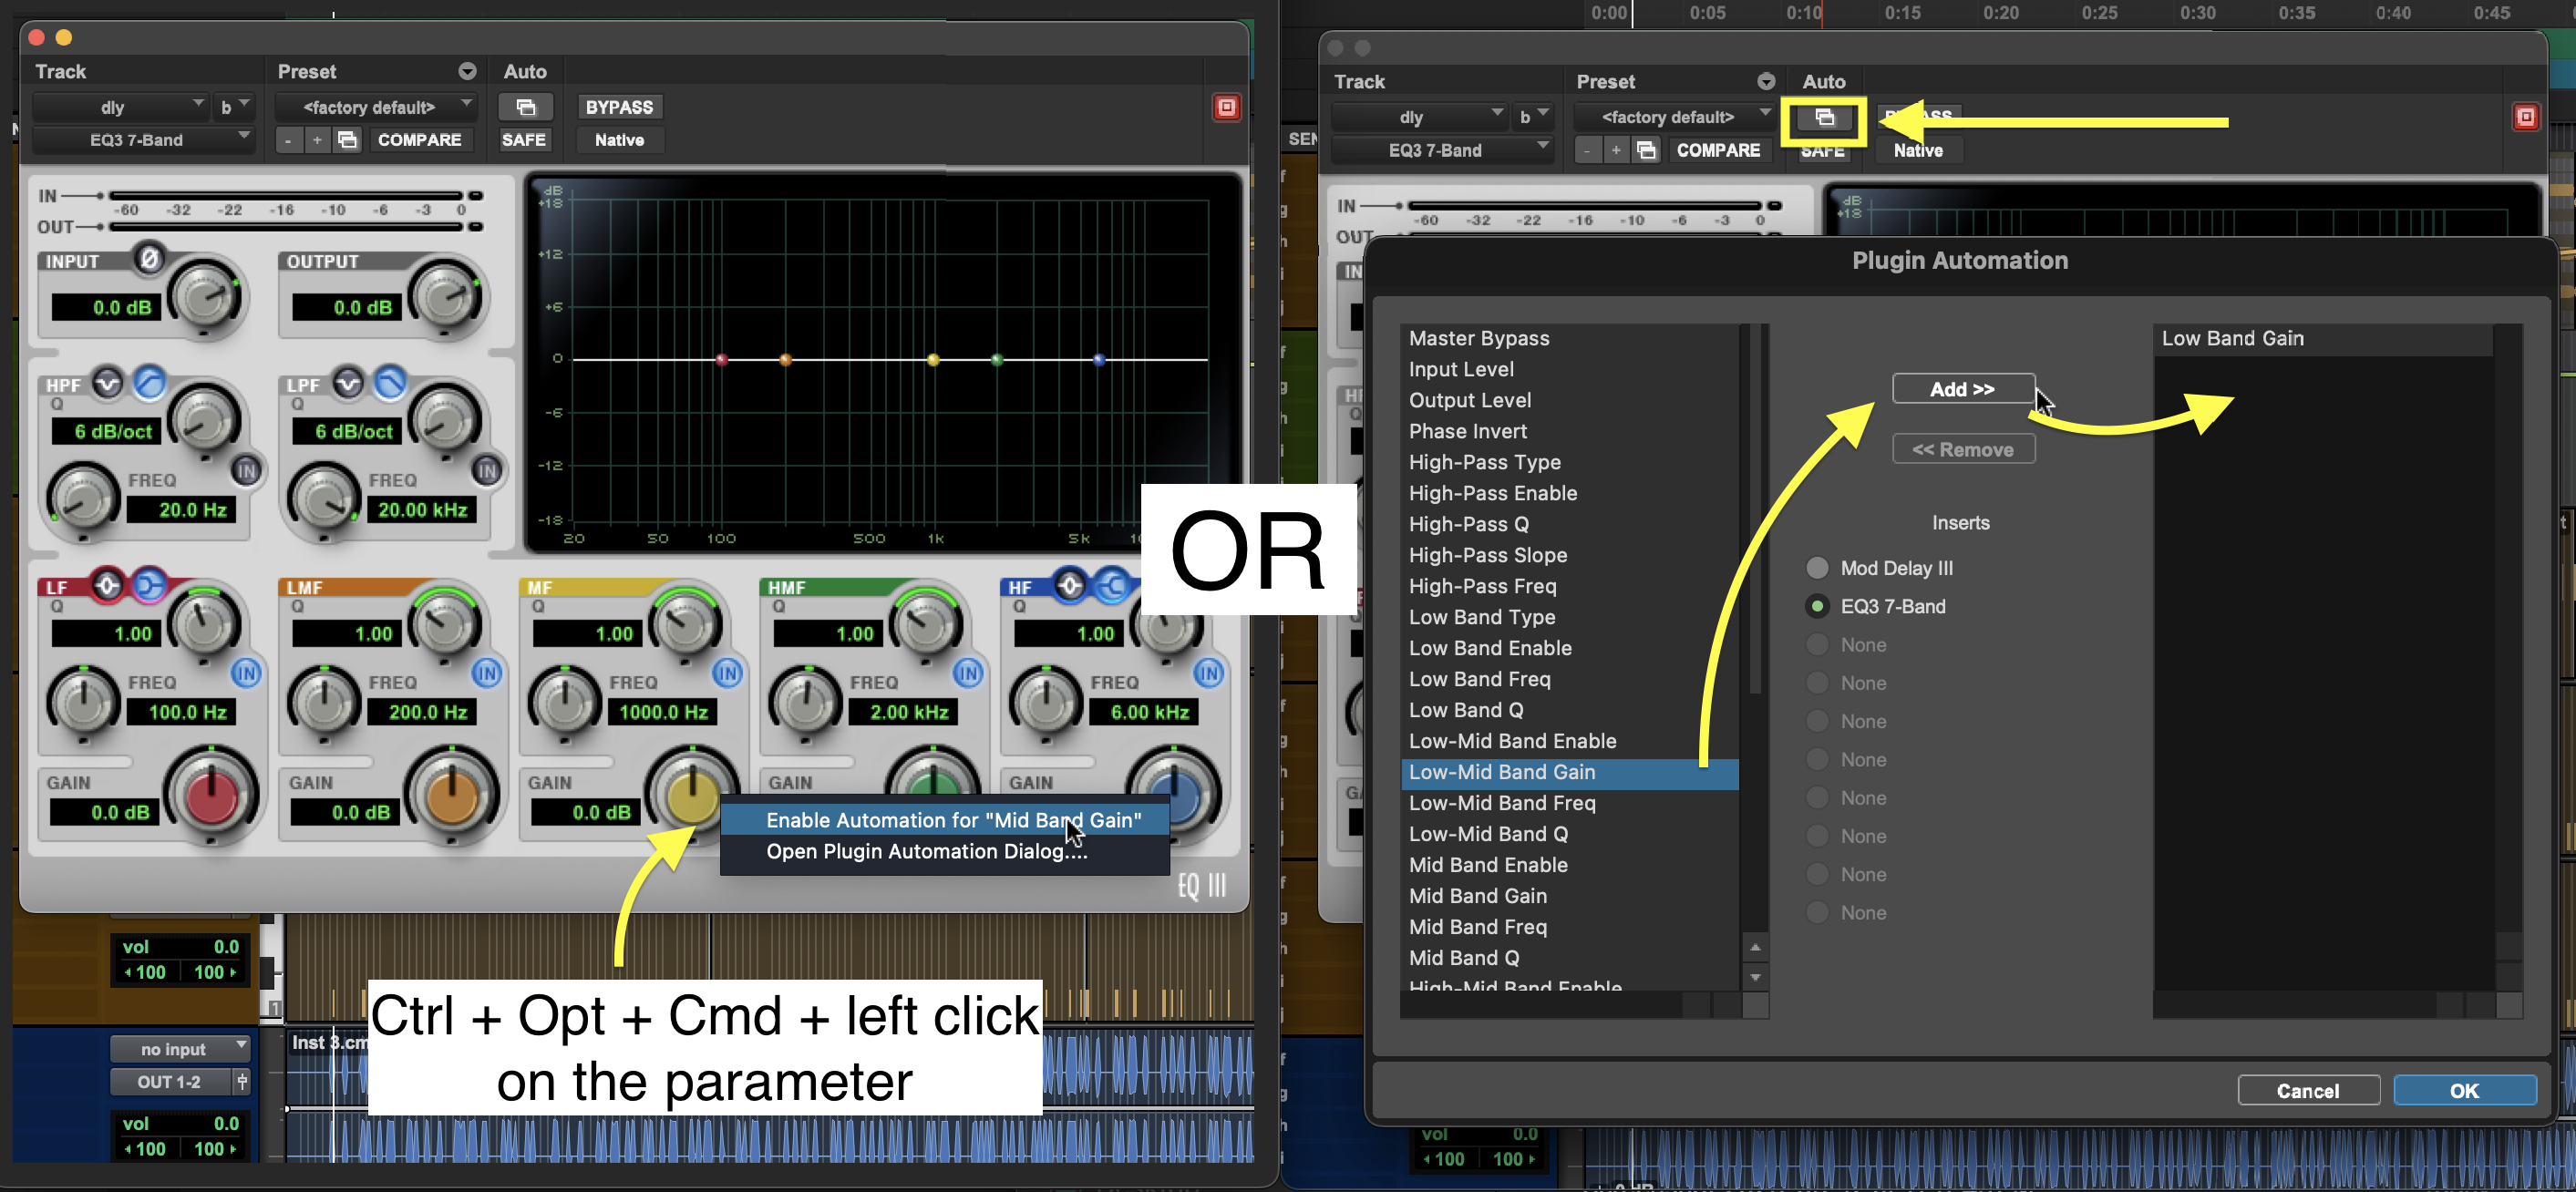Select Mid Band Gain in parameter list
The width and height of the screenshot is (2576, 1192).
pyautogui.click(x=1570, y=896)
